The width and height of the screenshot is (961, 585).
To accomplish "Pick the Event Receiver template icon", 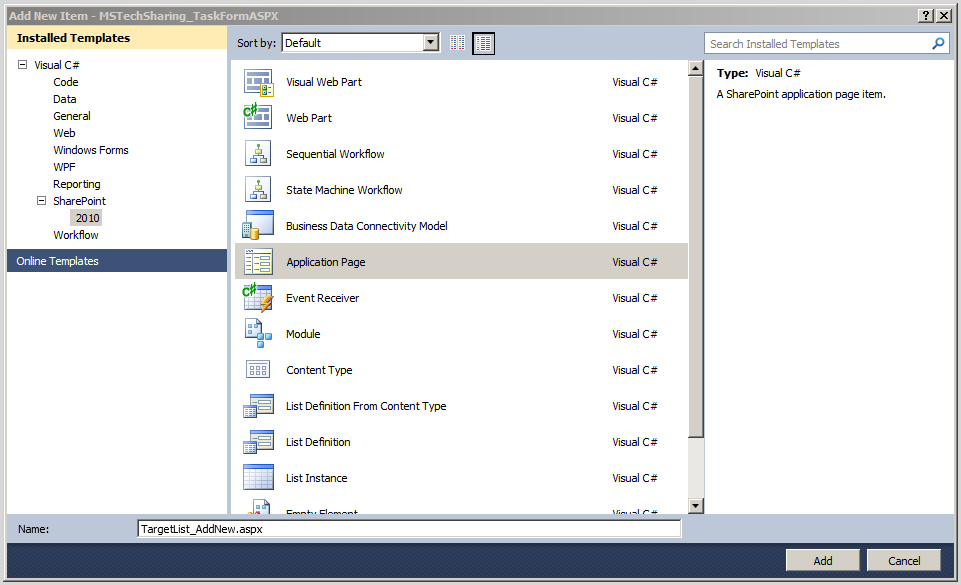I will click(258, 297).
